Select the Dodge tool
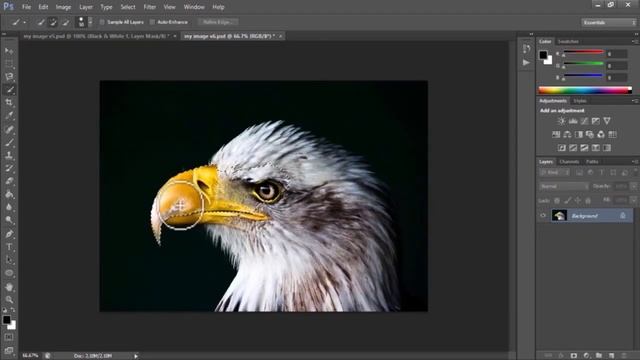The height and width of the screenshot is (360, 640). 9,220
